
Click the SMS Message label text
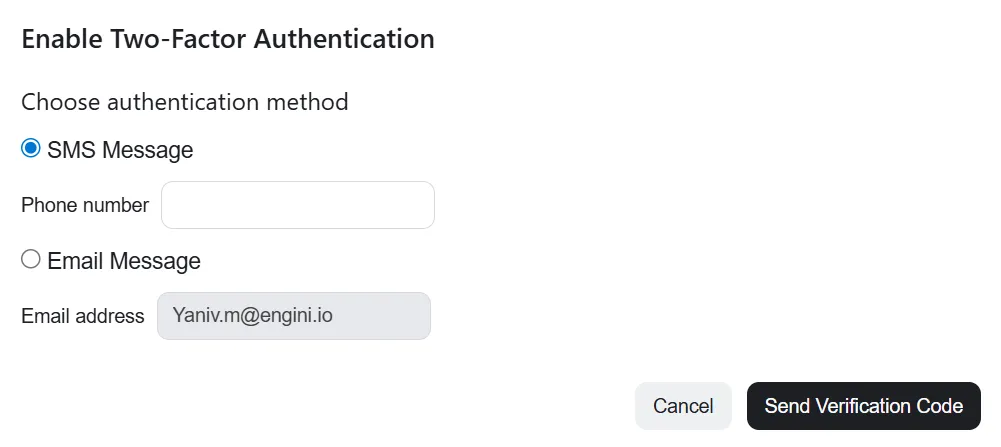click(120, 149)
